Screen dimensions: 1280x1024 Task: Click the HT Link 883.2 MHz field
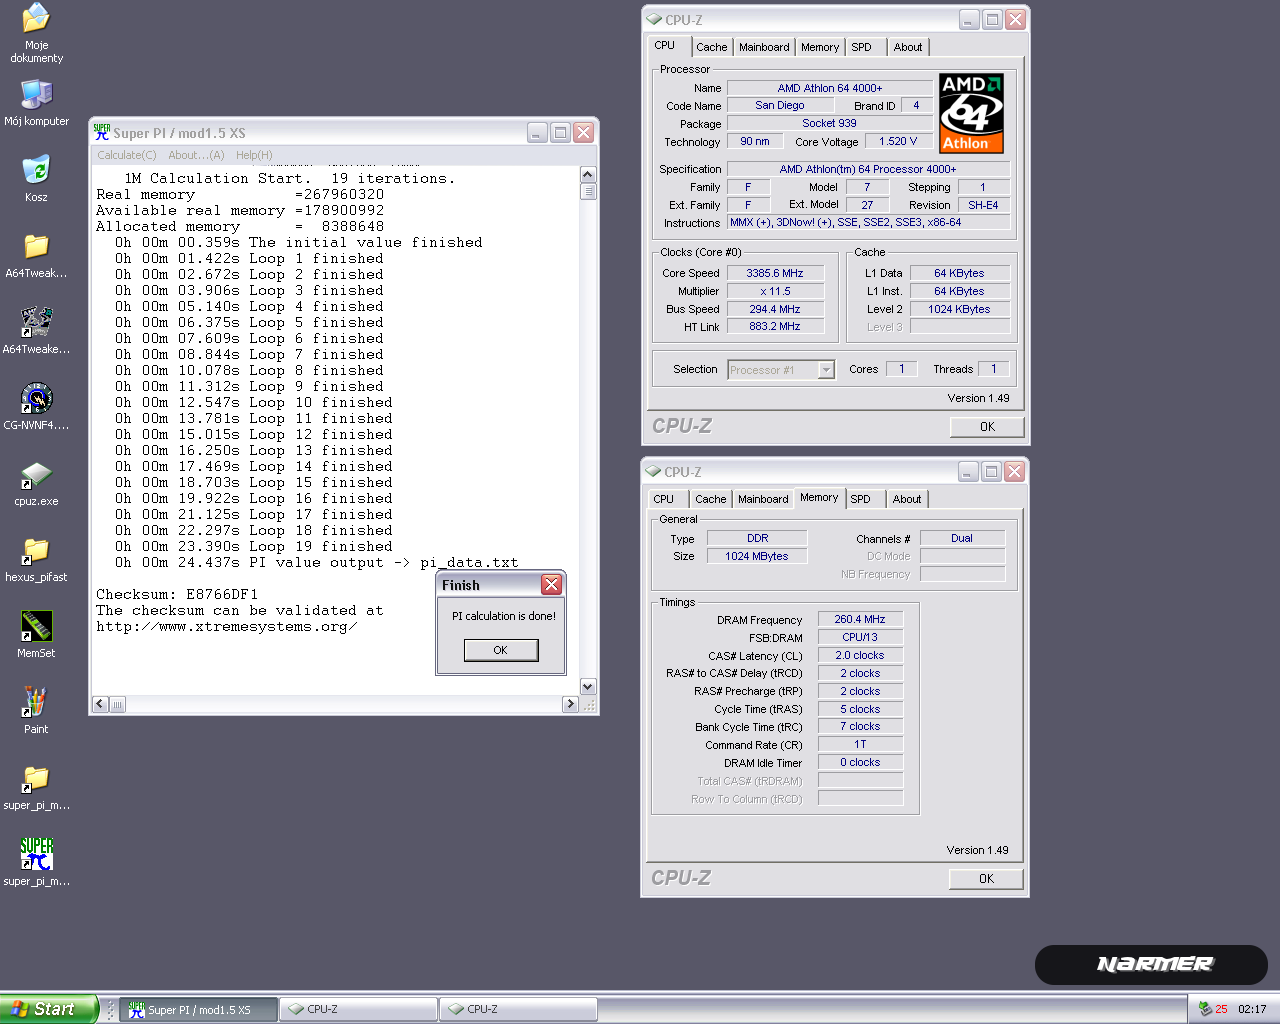coord(775,326)
